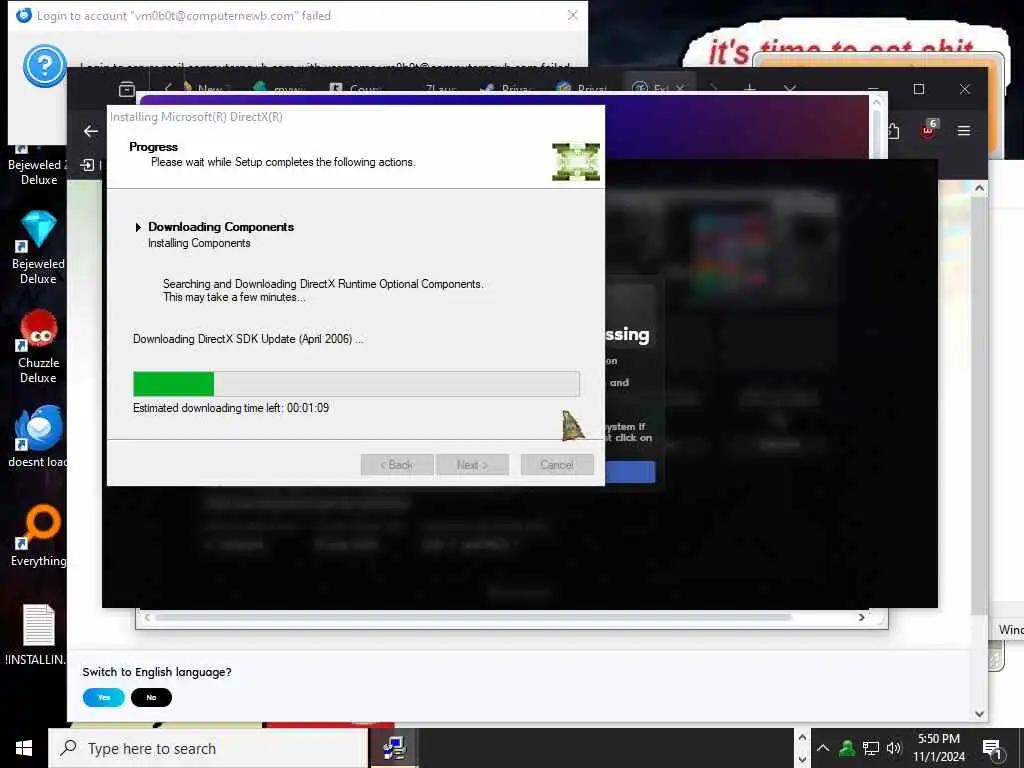This screenshot has width=1024, height=768.
Task: Open the Thunderbird 'doesnt load' desktop shortcut
Action: pyautogui.click(x=38, y=436)
